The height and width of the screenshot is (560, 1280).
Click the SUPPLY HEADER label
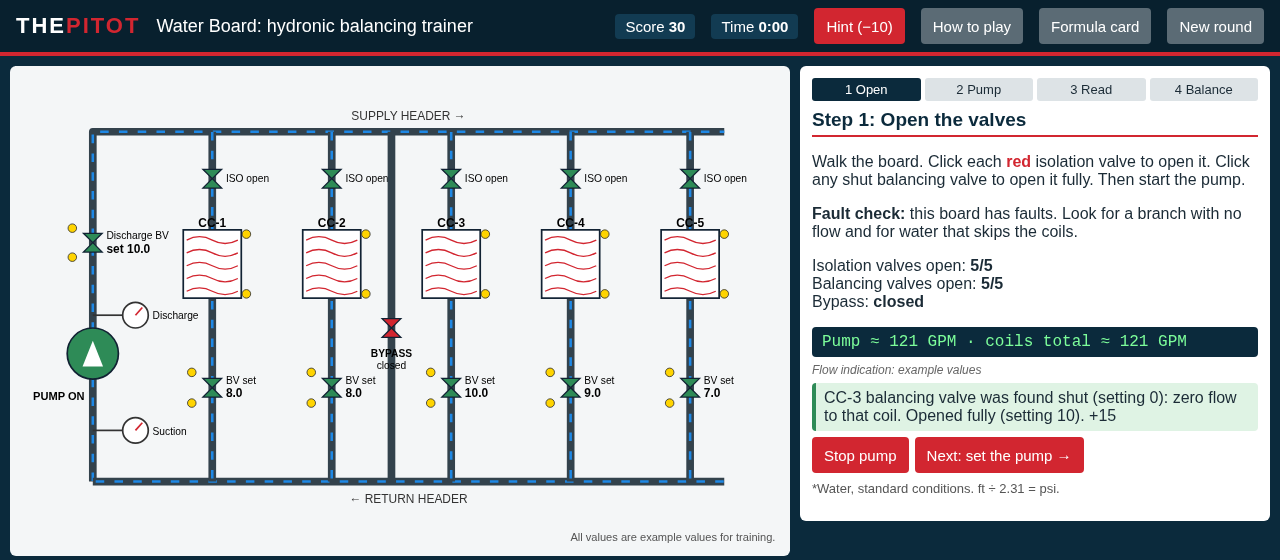pyautogui.click(x=408, y=116)
